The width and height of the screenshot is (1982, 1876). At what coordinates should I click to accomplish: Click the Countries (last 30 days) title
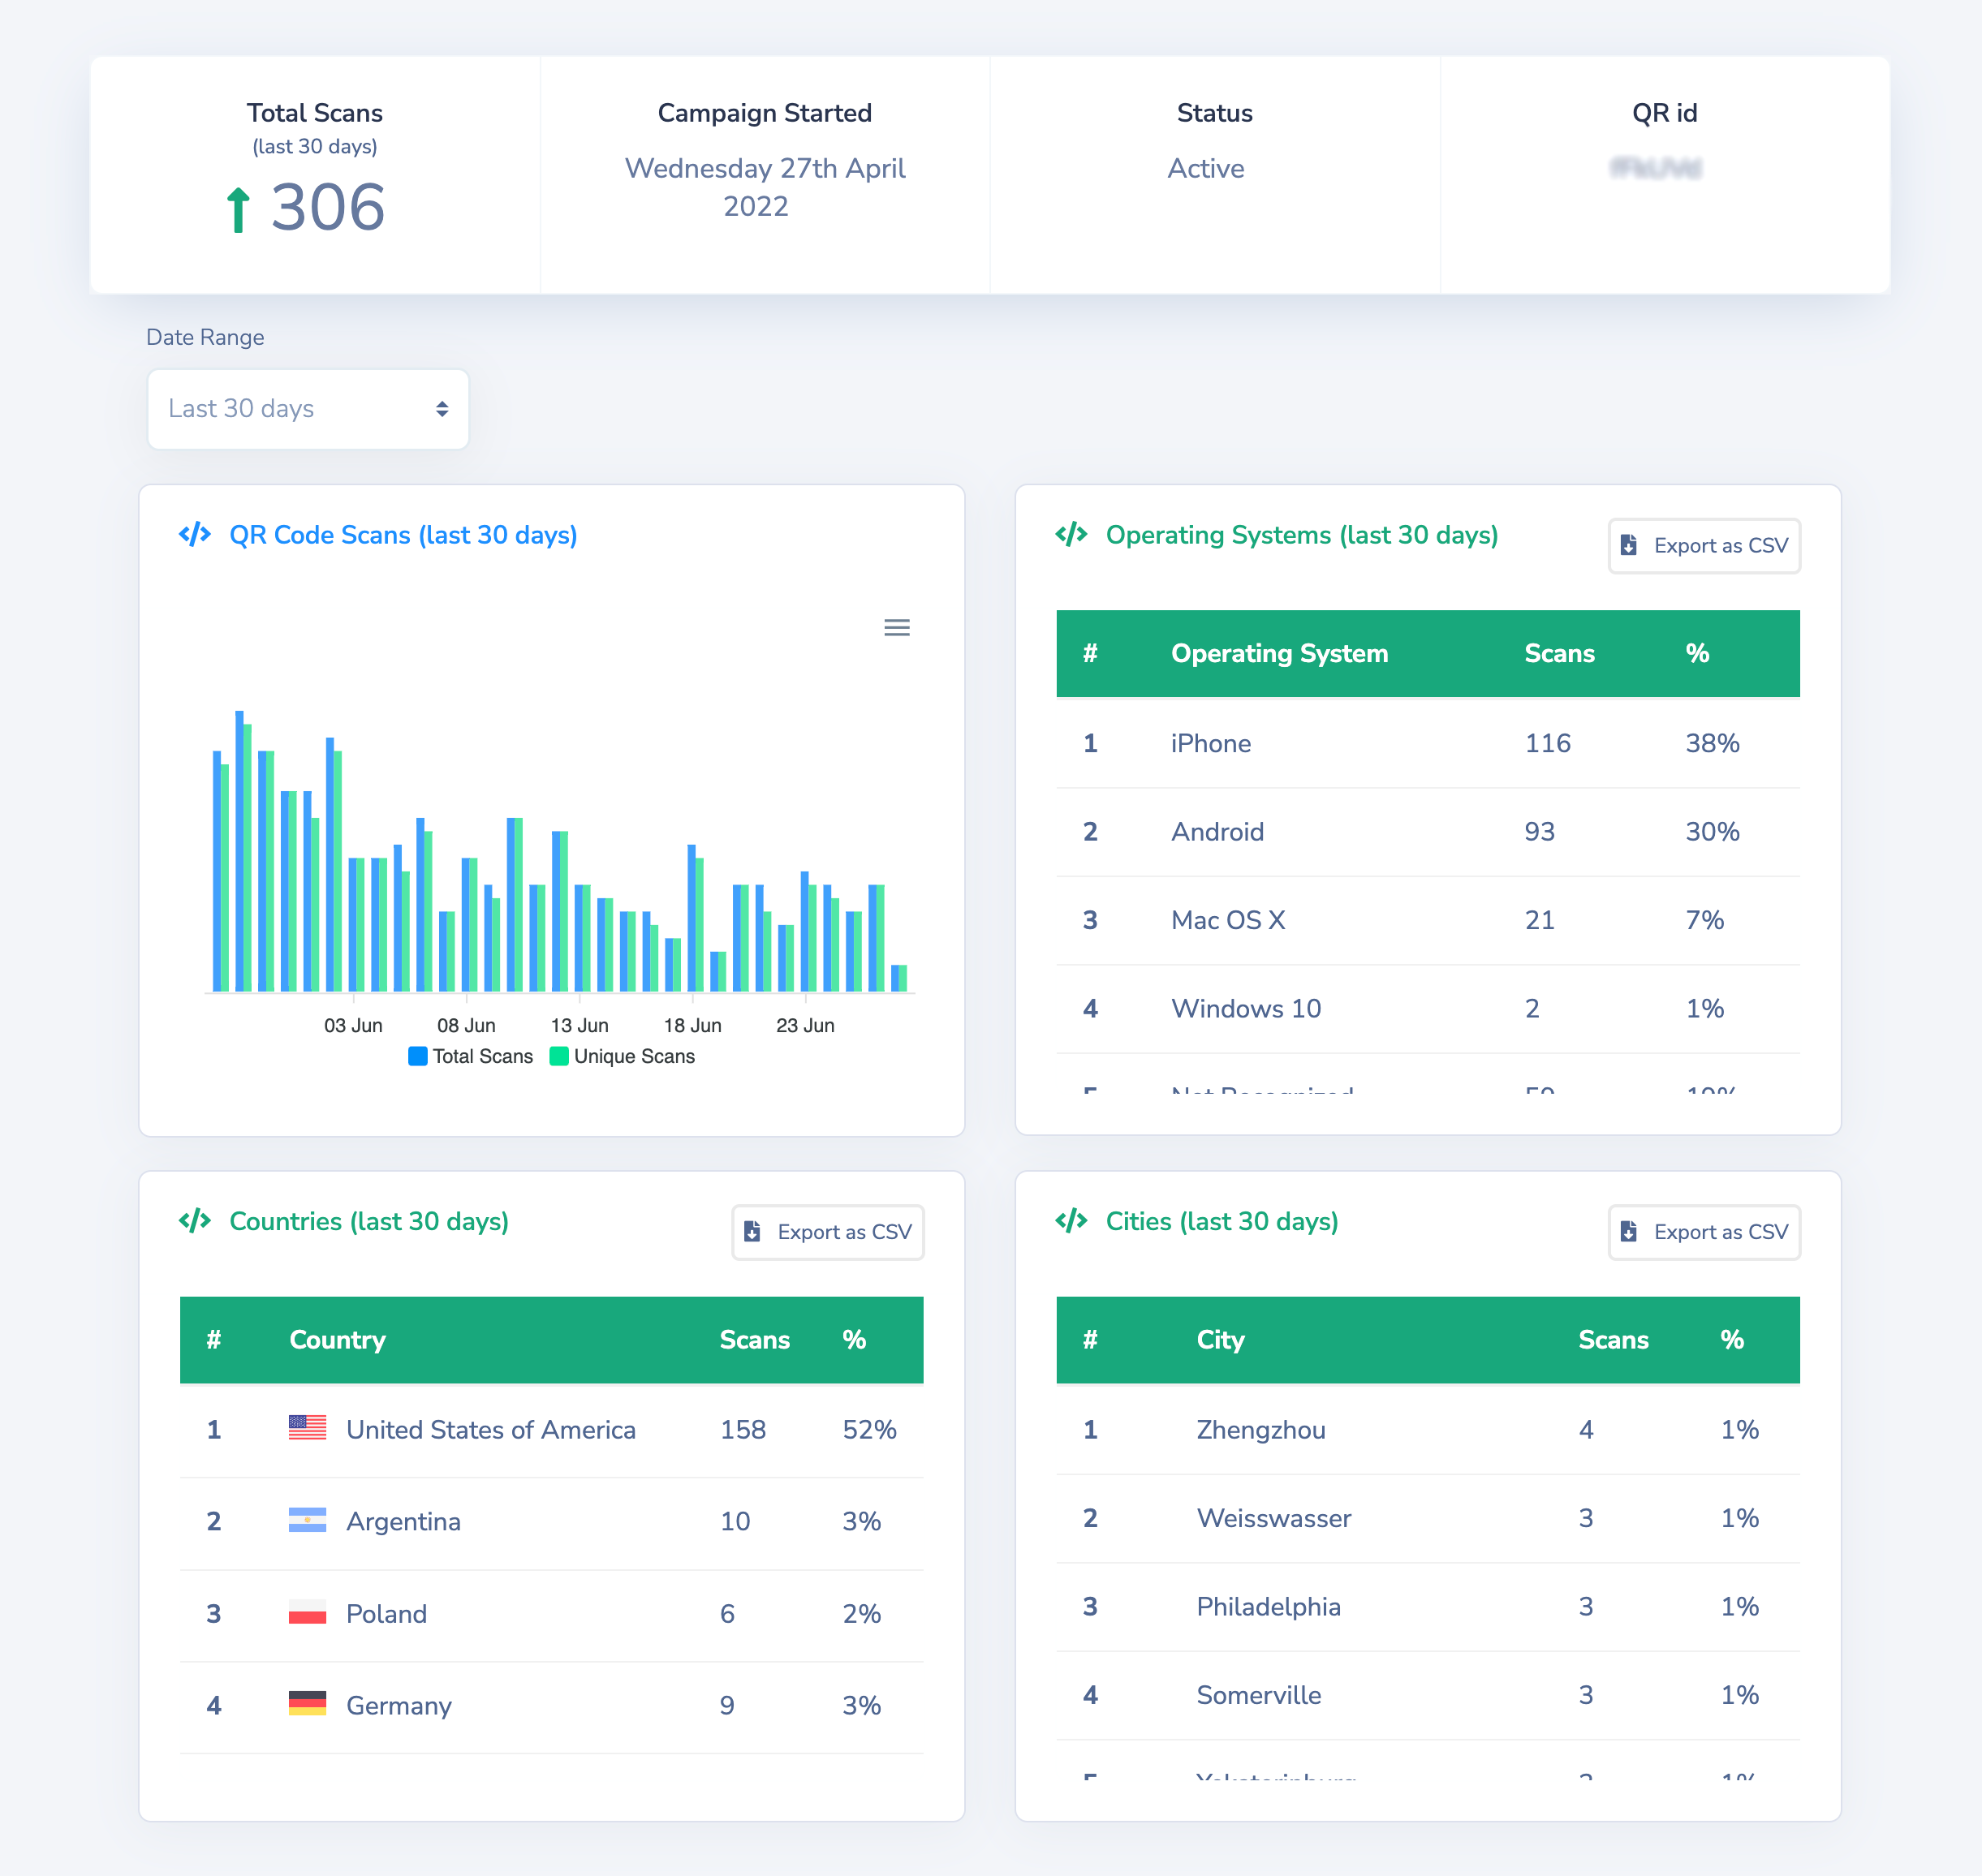[x=369, y=1221]
